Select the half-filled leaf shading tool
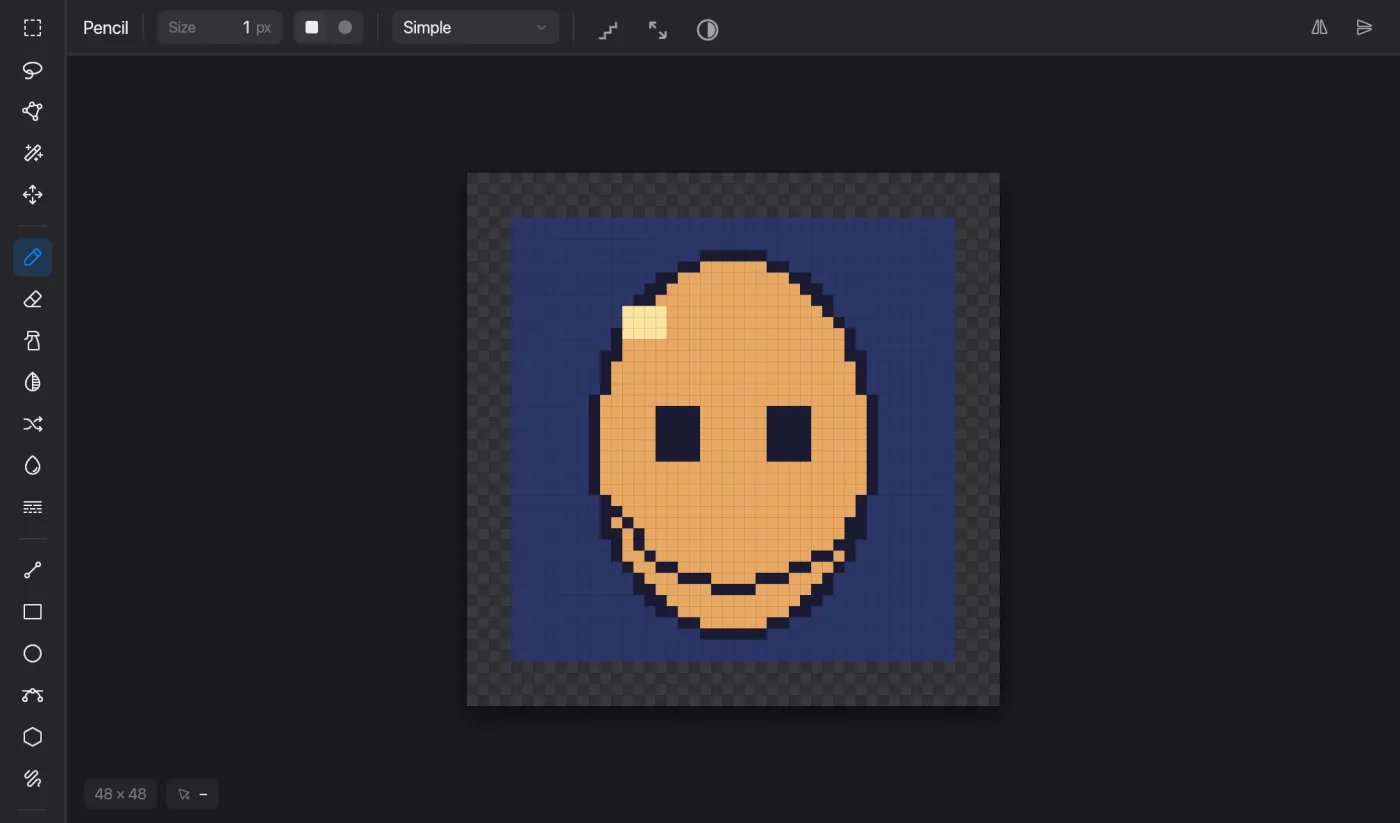The height and width of the screenshot is (823, 1400). click(33, 382)
